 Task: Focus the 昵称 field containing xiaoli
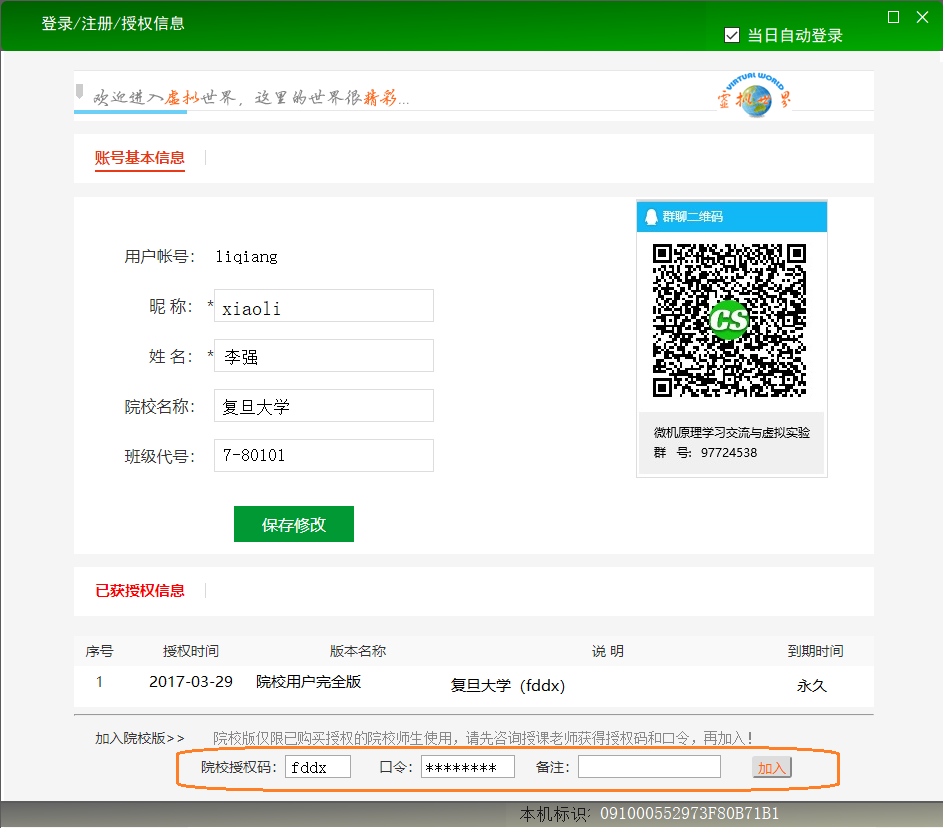pos(324,306)
